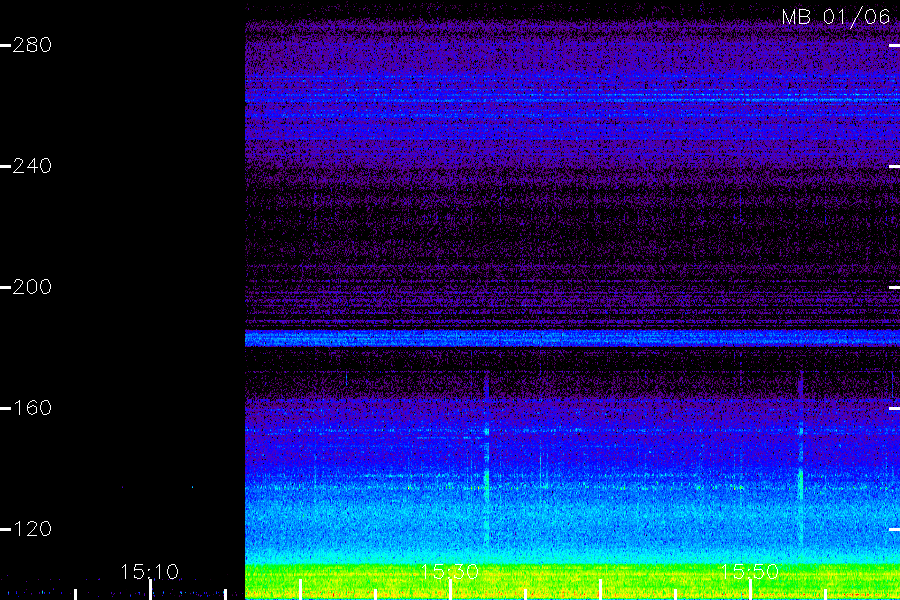
Task: Click the MB 01/06 date label
Action: (836, 17)
